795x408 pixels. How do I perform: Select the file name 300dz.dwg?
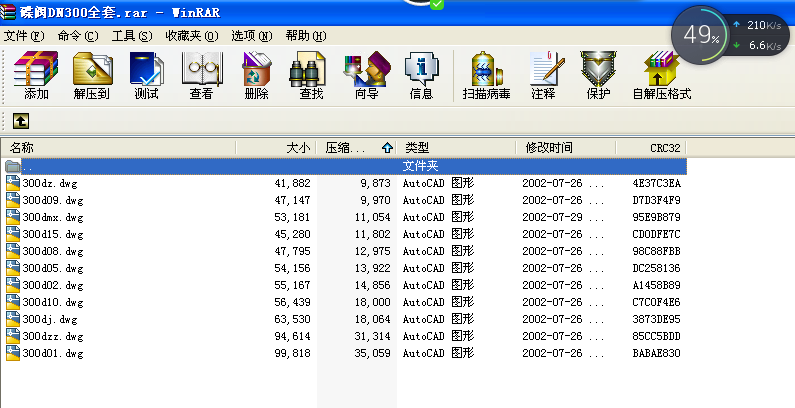50,183
